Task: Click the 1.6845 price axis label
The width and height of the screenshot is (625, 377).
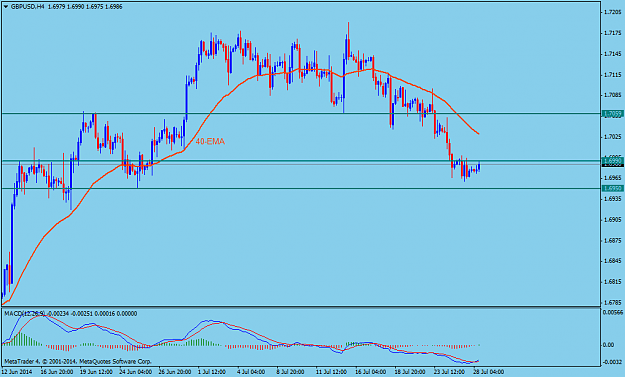Action: point(613,261)
